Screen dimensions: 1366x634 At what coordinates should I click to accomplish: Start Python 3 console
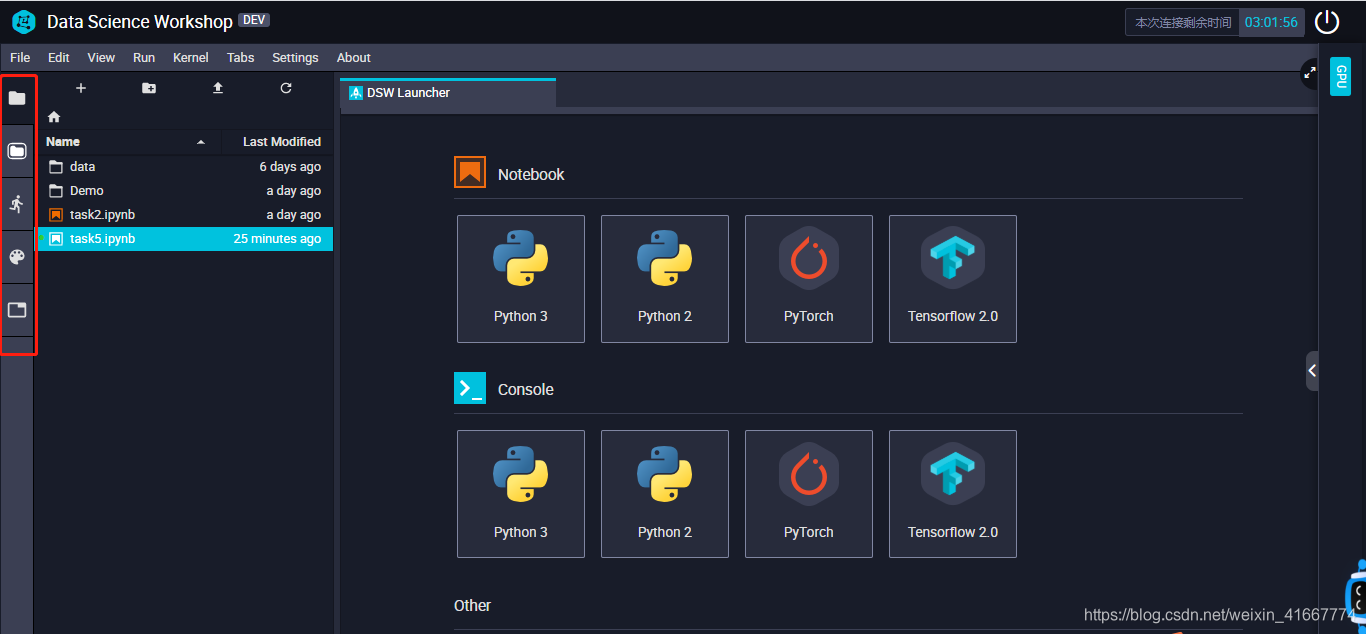(521, 494)
